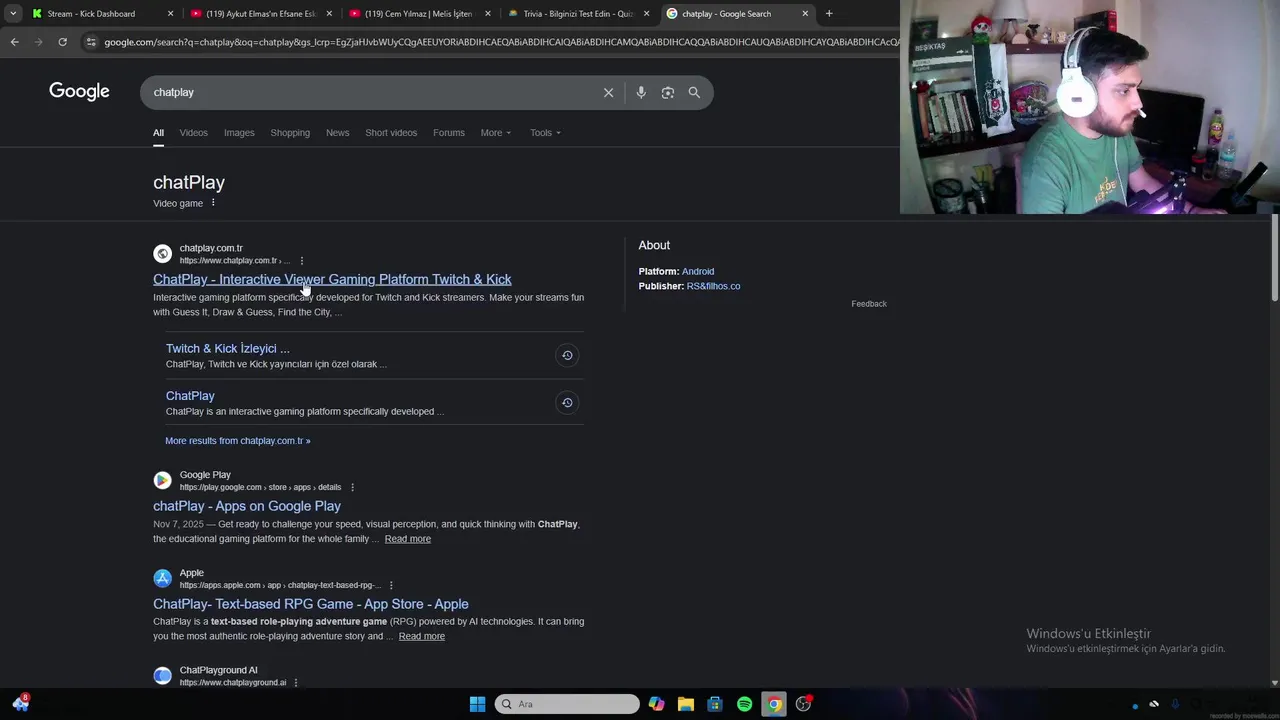Click the Apple App Store result favicon

pyautogui.click(x=162, y=578)
